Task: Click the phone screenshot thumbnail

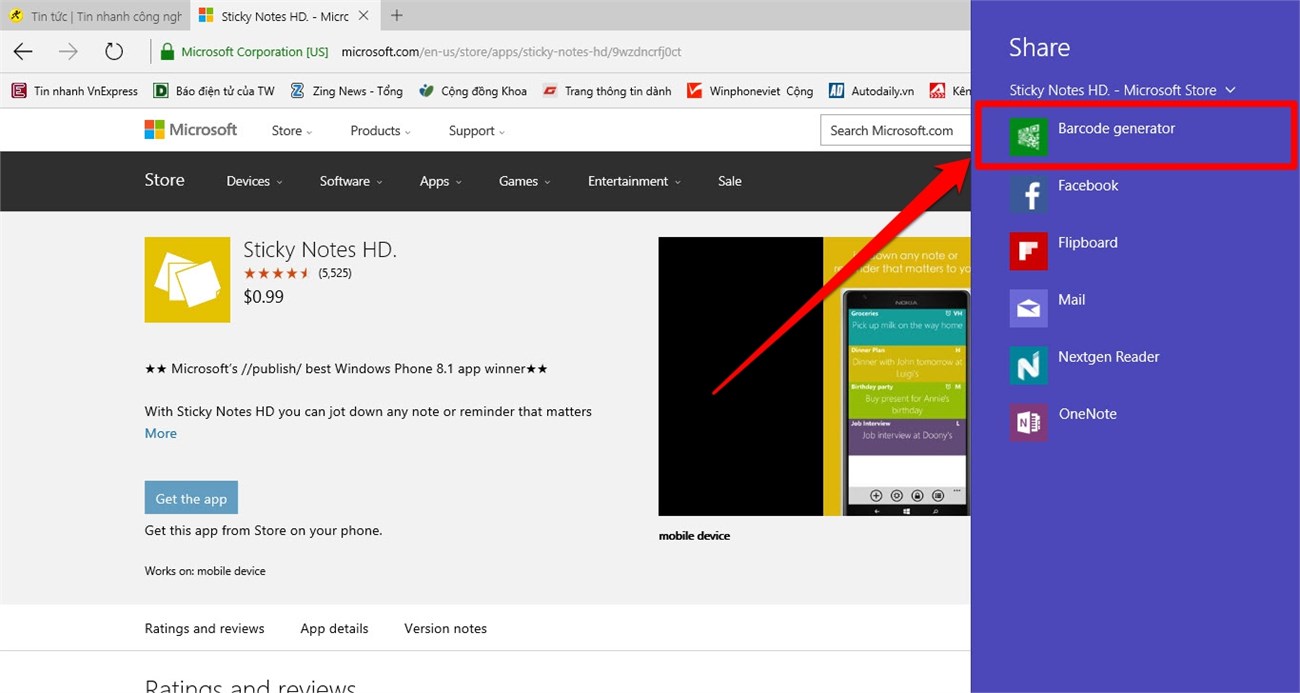Action: 814,376
